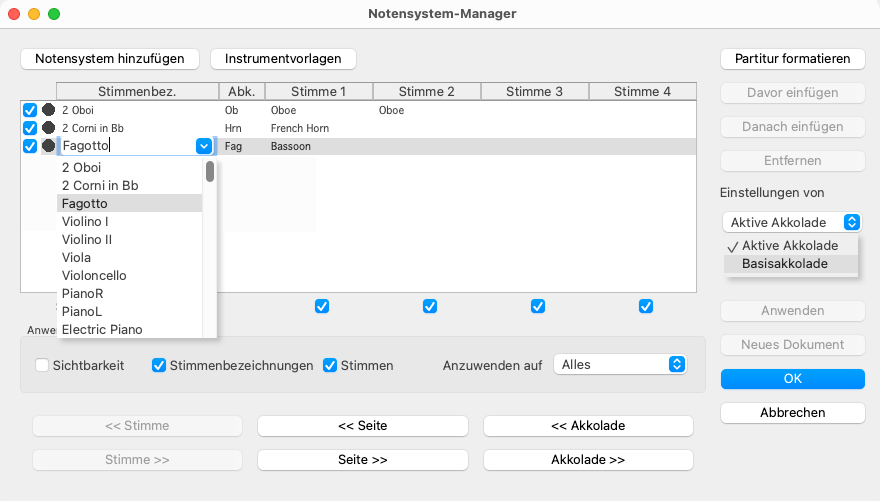
Task: Choose Violoncello in the instrument list
Action: 94,275
